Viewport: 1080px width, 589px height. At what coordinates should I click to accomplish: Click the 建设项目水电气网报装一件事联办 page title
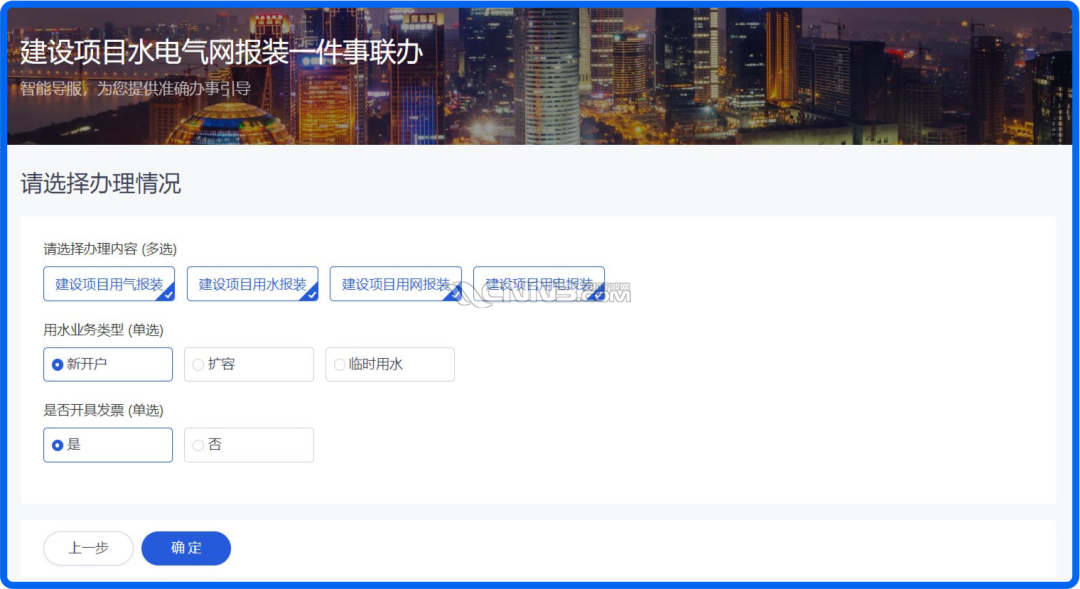pyautogui.click(x=221, y=53)
